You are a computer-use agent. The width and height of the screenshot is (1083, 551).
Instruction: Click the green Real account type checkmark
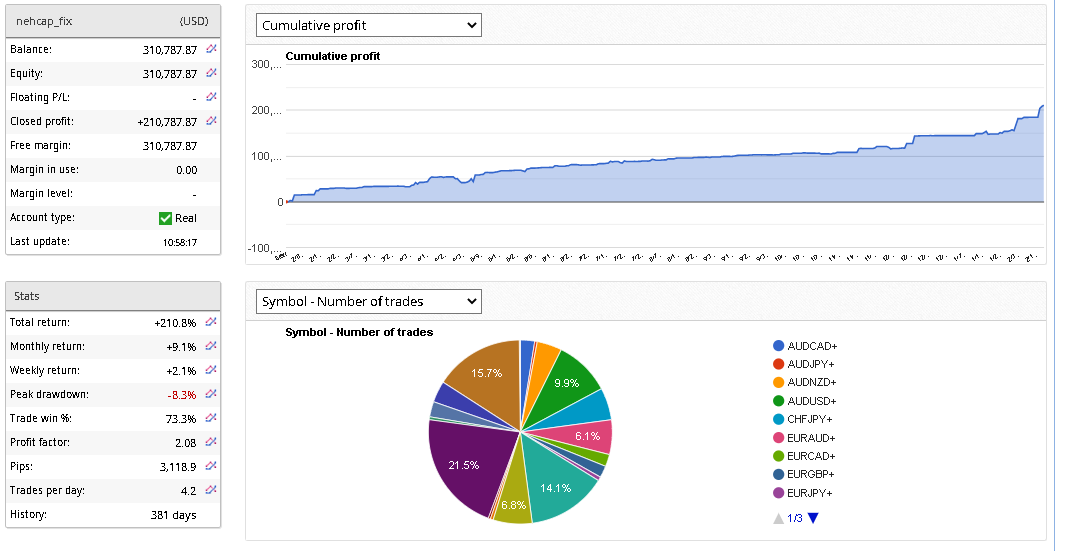[x=166, y=218]
